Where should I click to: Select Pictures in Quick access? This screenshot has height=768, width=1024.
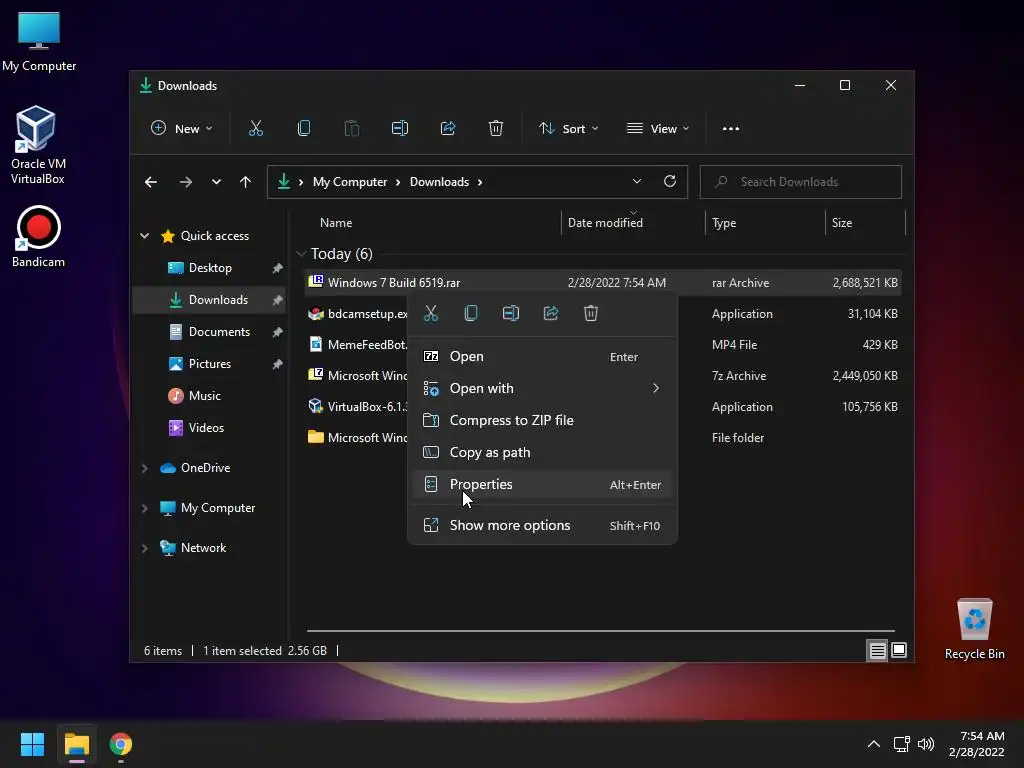[210, 364]
